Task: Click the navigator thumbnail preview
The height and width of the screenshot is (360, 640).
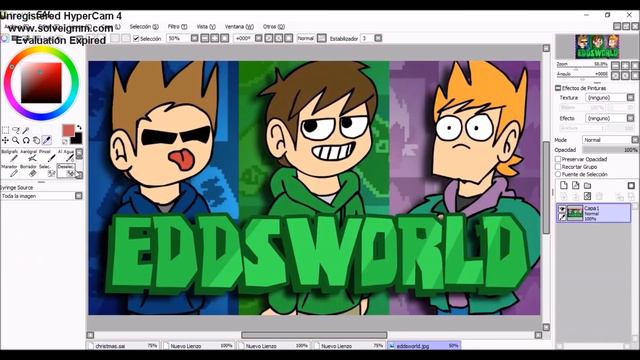Action: [x=597, y=47]
